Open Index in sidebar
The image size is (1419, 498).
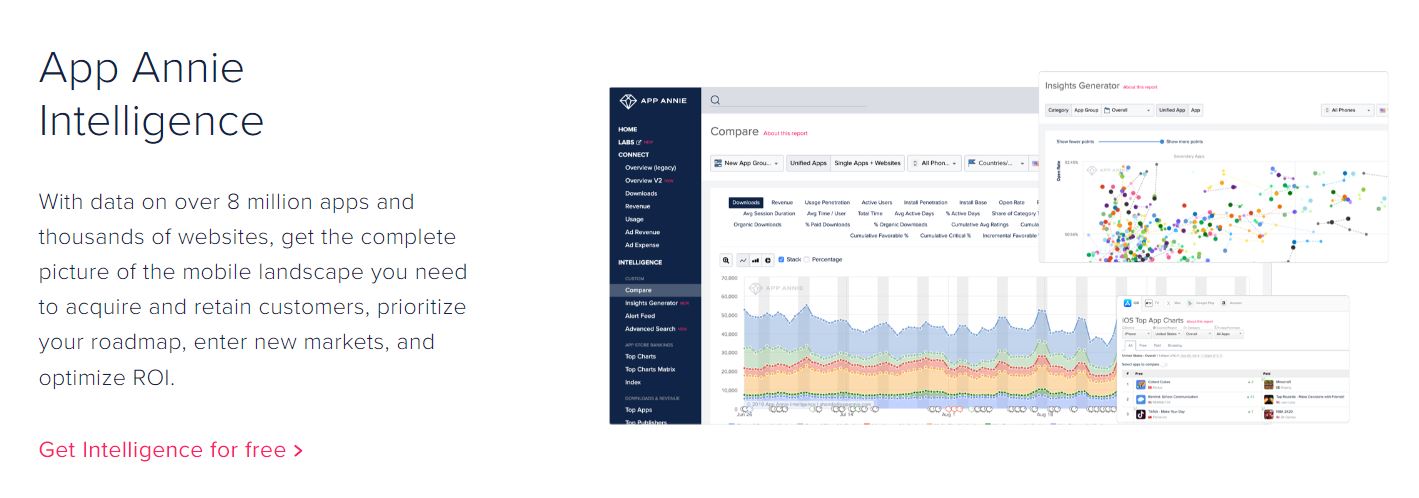[x=632, y=382]
